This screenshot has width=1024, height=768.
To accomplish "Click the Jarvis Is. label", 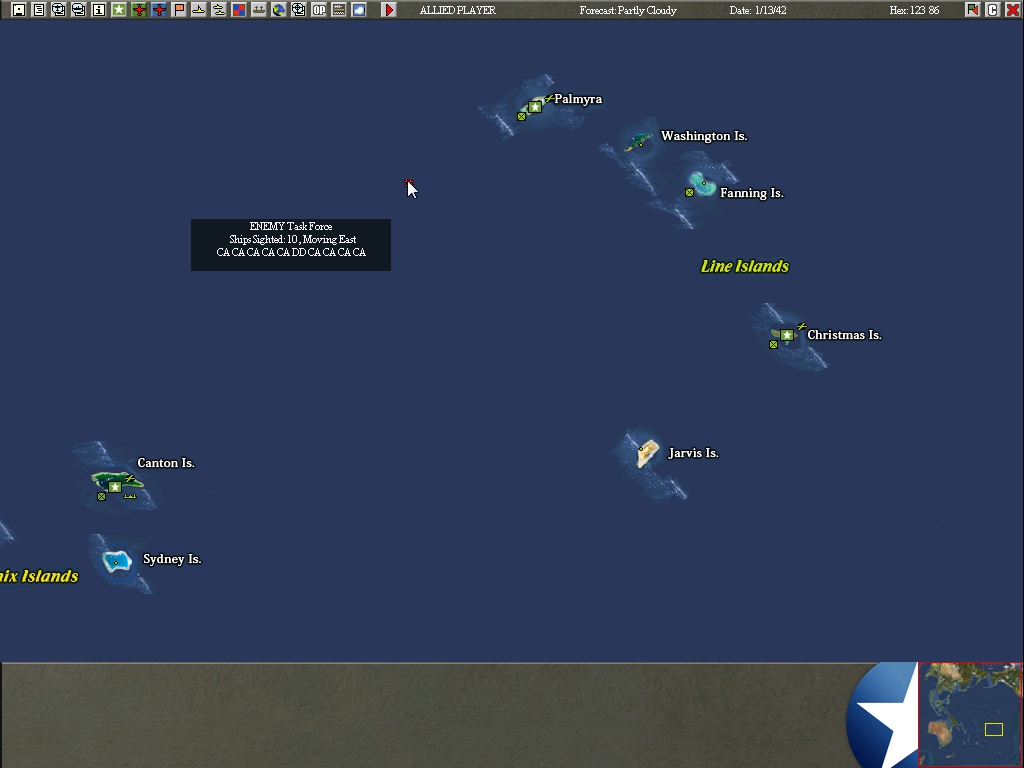I will pyautogui.click(x=694, y=453).
